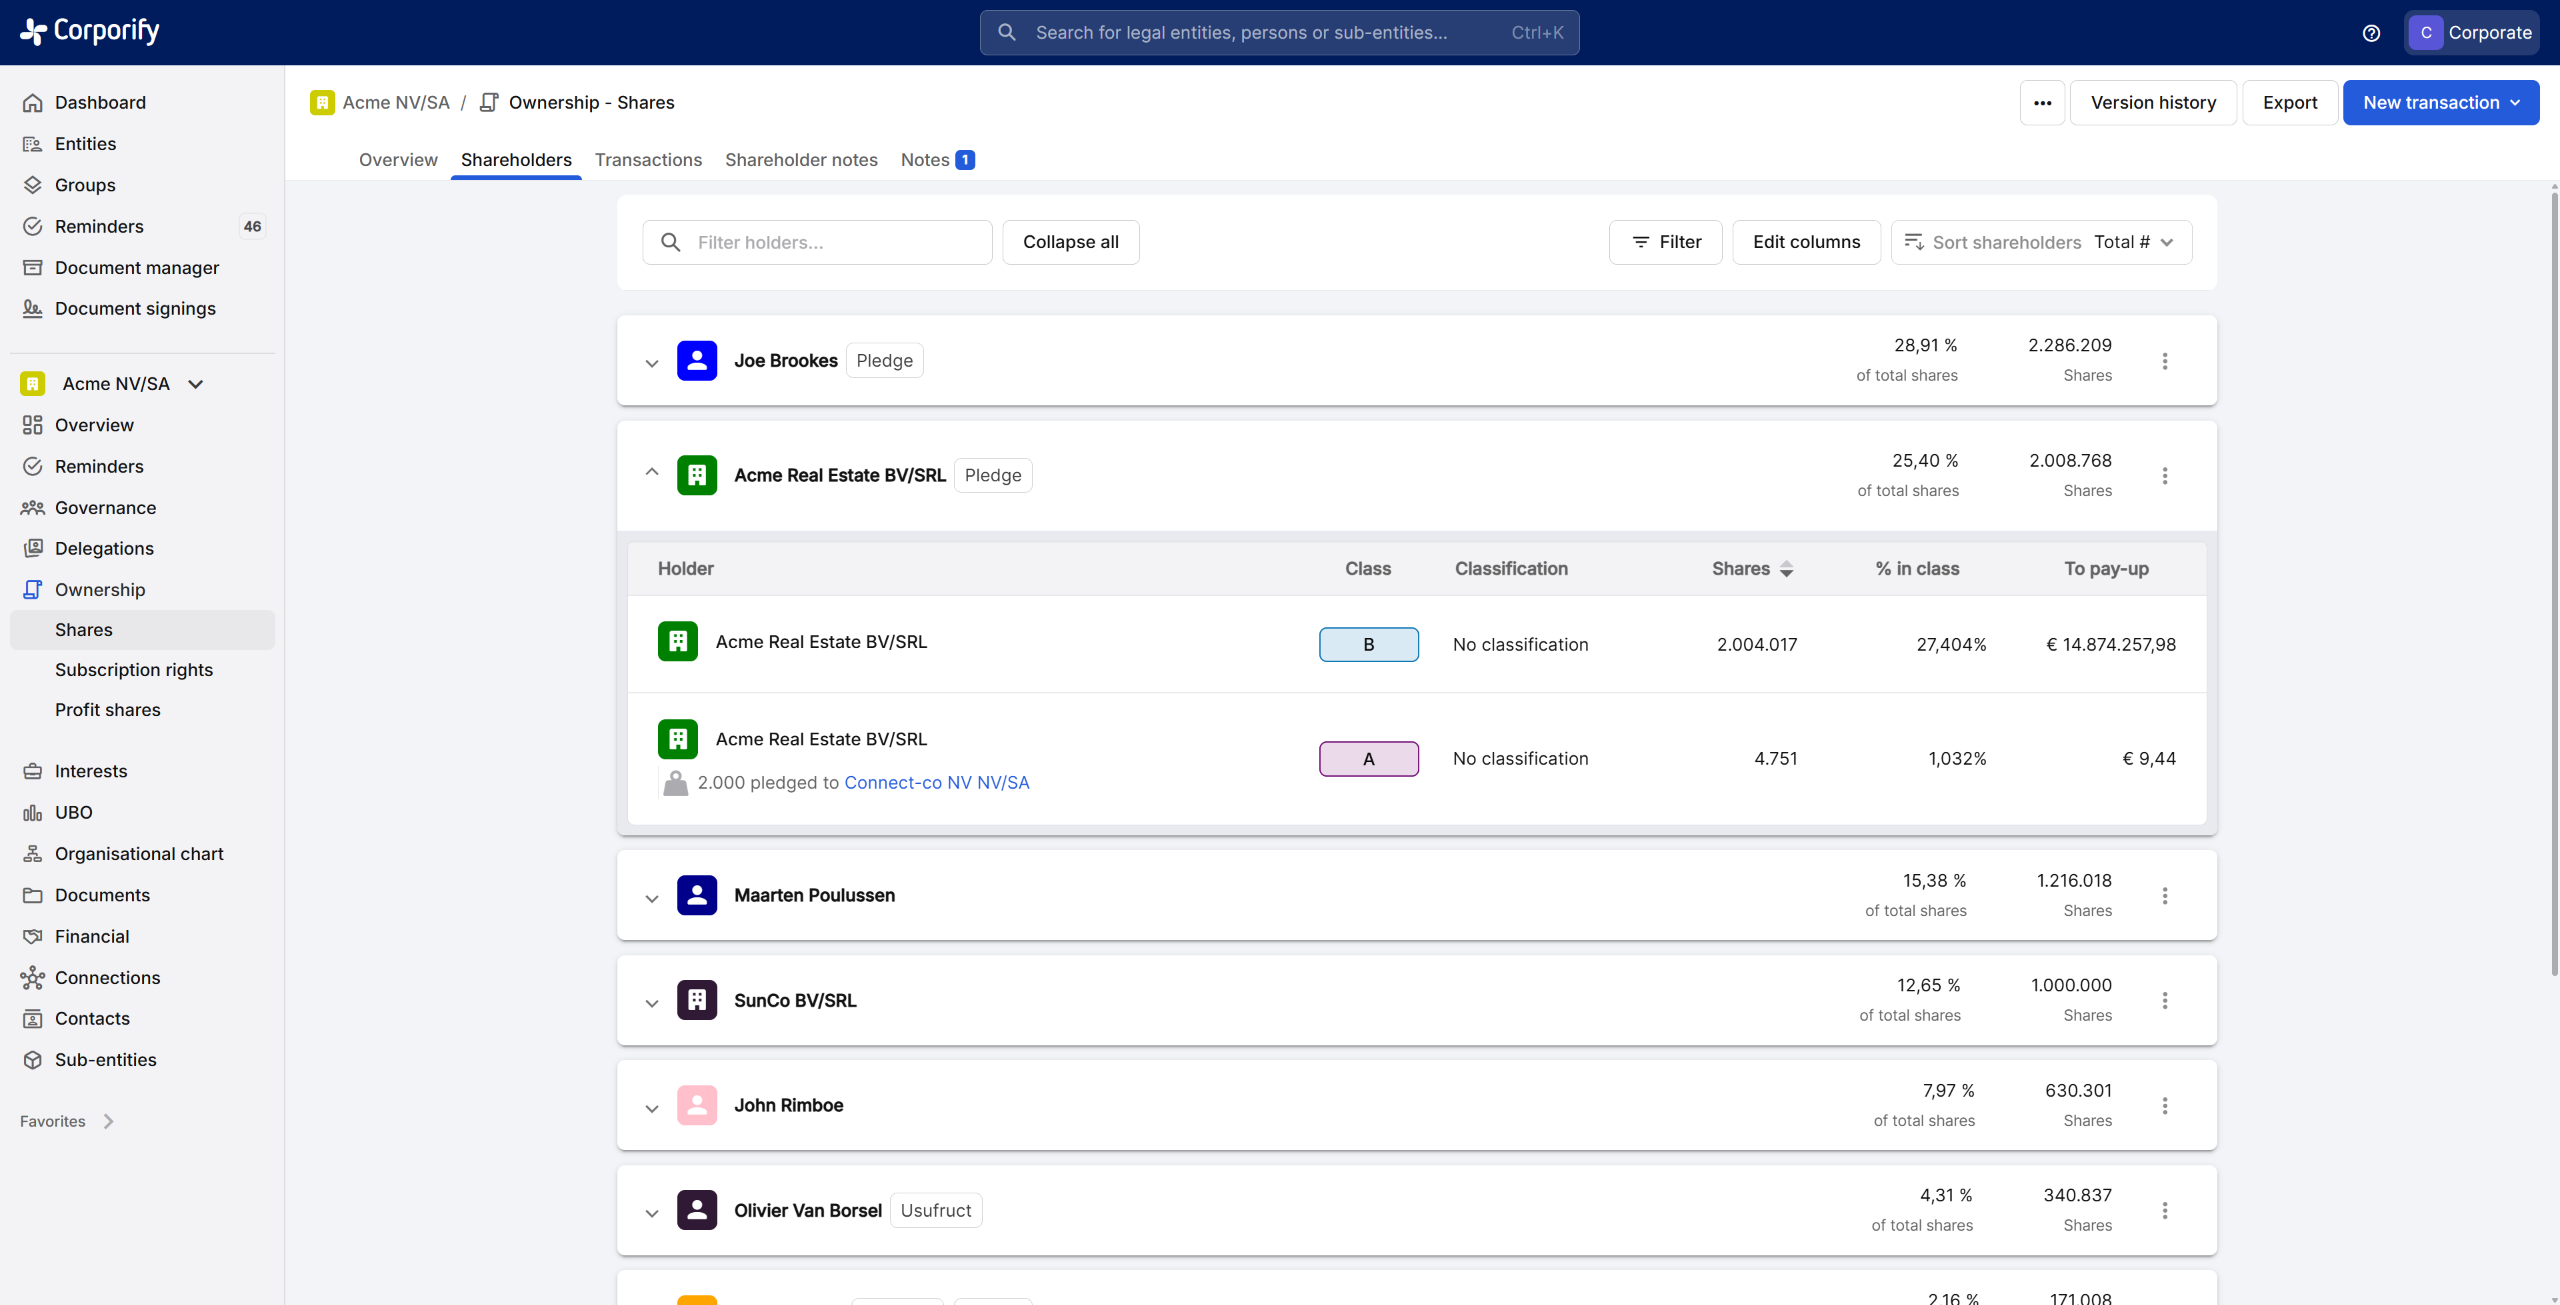The width and height of the screenshot is (2560, 1305).
Task: Click three-dot menu for Joe Brookes
Action: 2165,361
